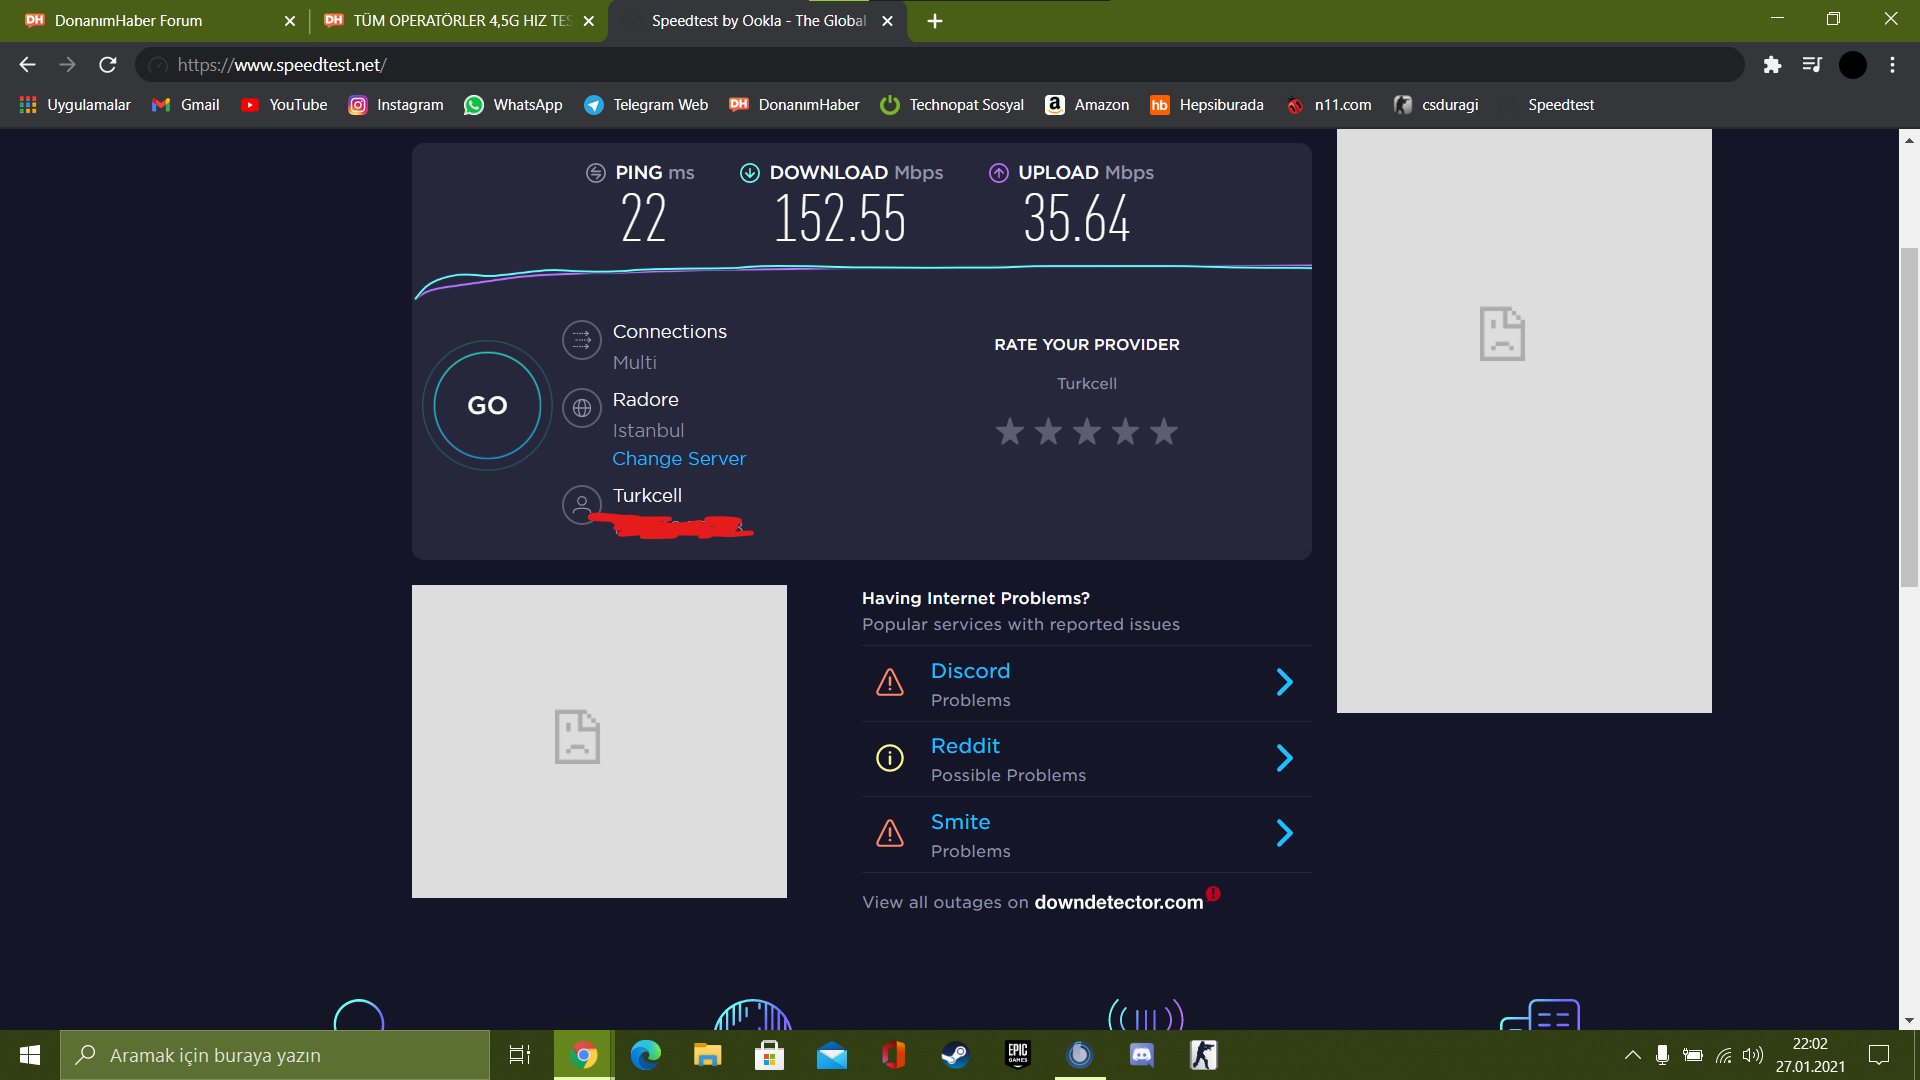Open the Discord outage link

pos(970,671)
